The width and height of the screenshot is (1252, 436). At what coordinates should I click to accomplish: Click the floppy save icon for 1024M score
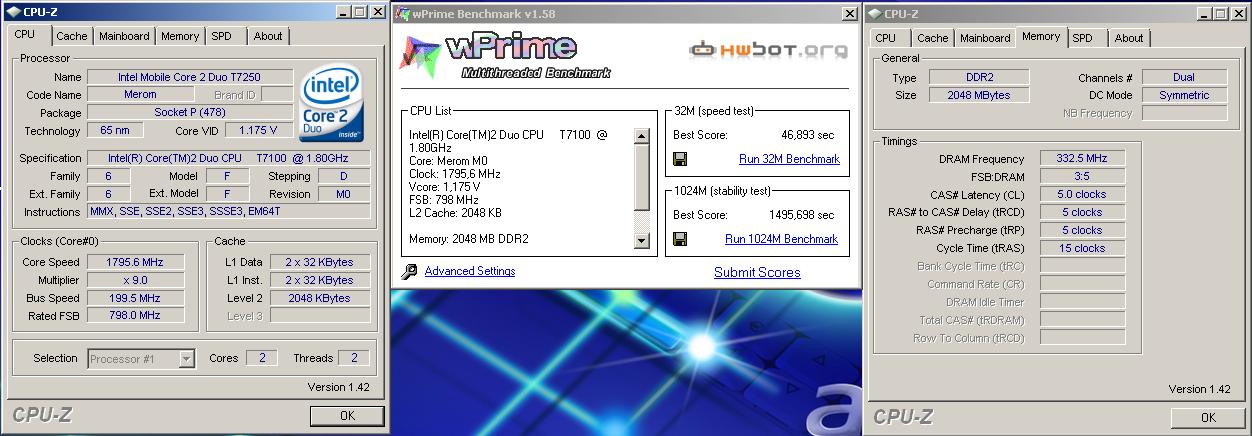(680, 239)
